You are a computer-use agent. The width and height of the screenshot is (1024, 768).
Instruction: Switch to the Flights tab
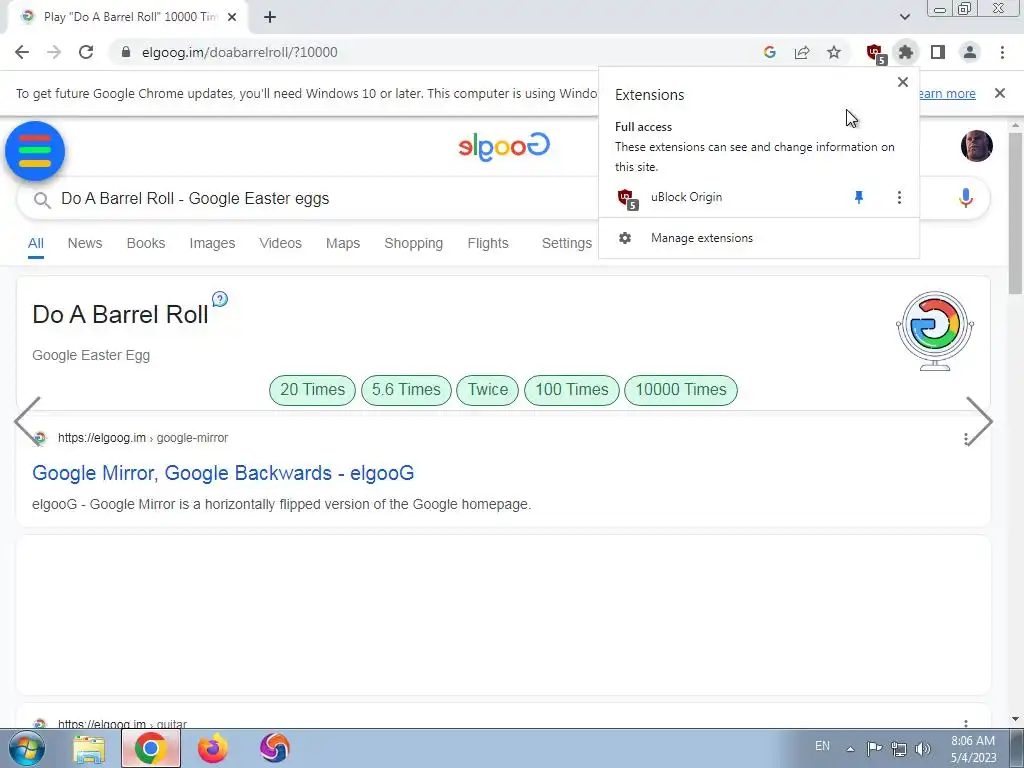488,243
